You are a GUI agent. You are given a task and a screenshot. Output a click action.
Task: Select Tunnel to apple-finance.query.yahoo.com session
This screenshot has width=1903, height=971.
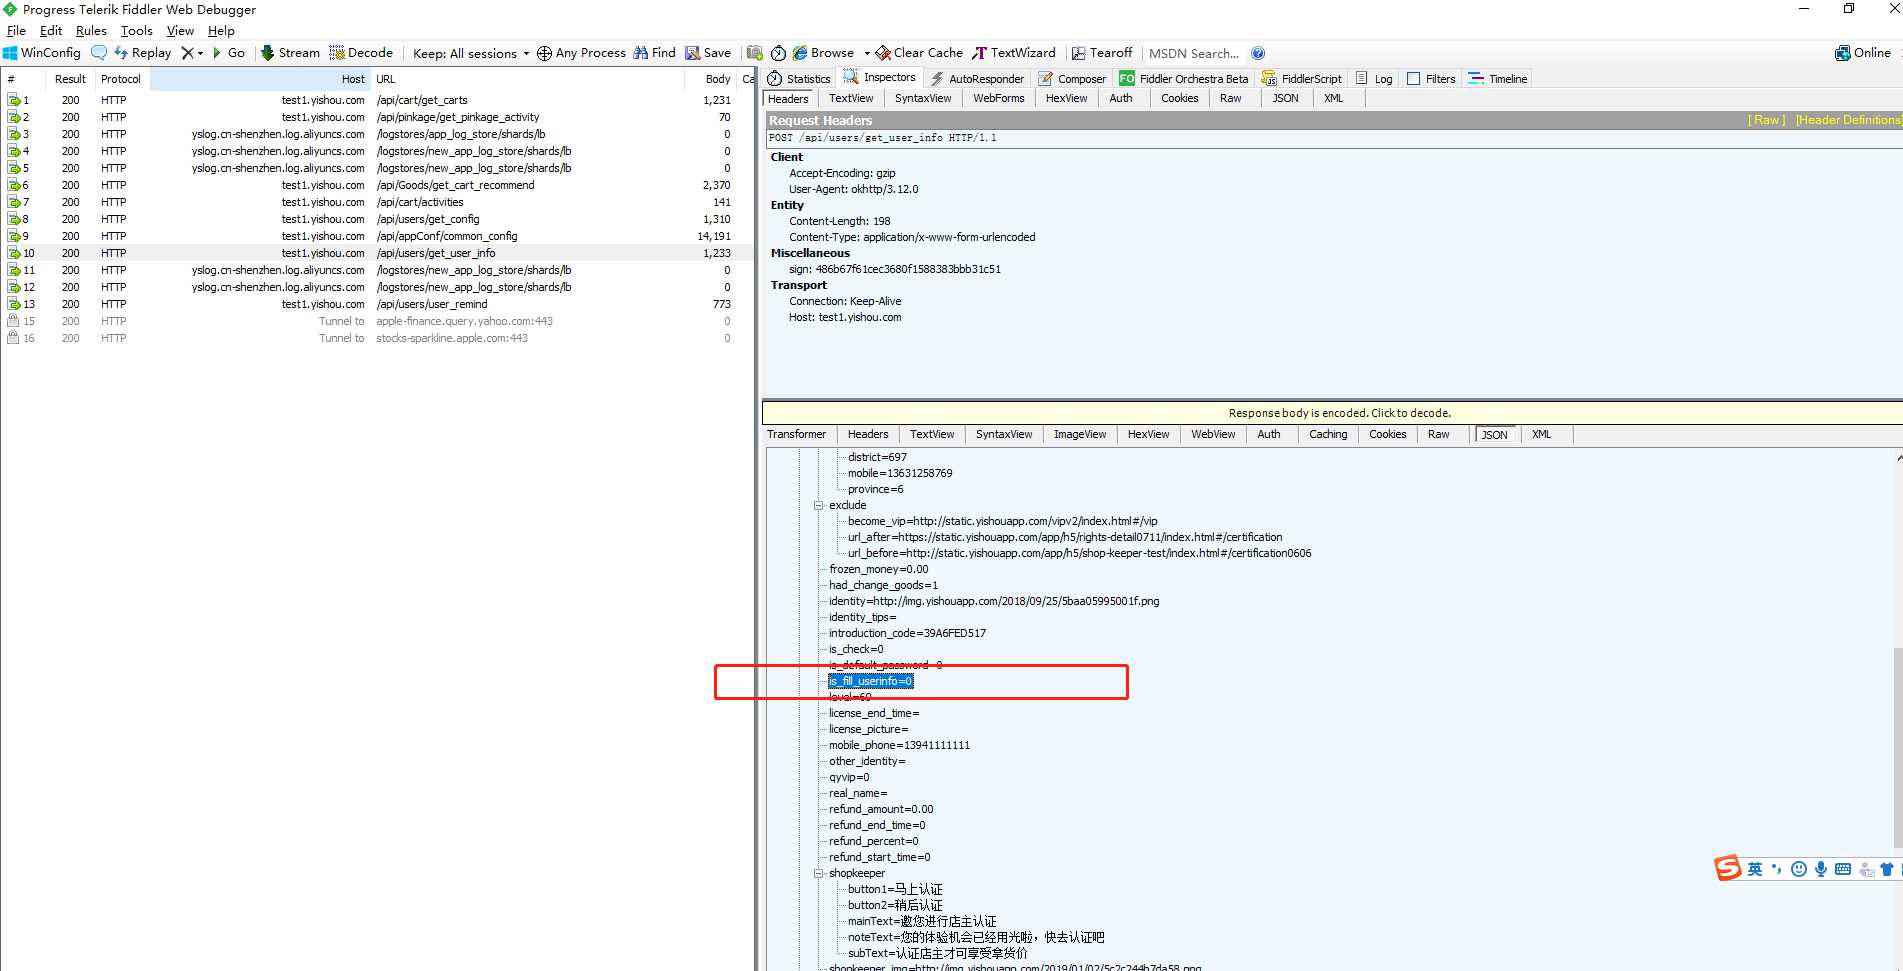pos(377,321)
